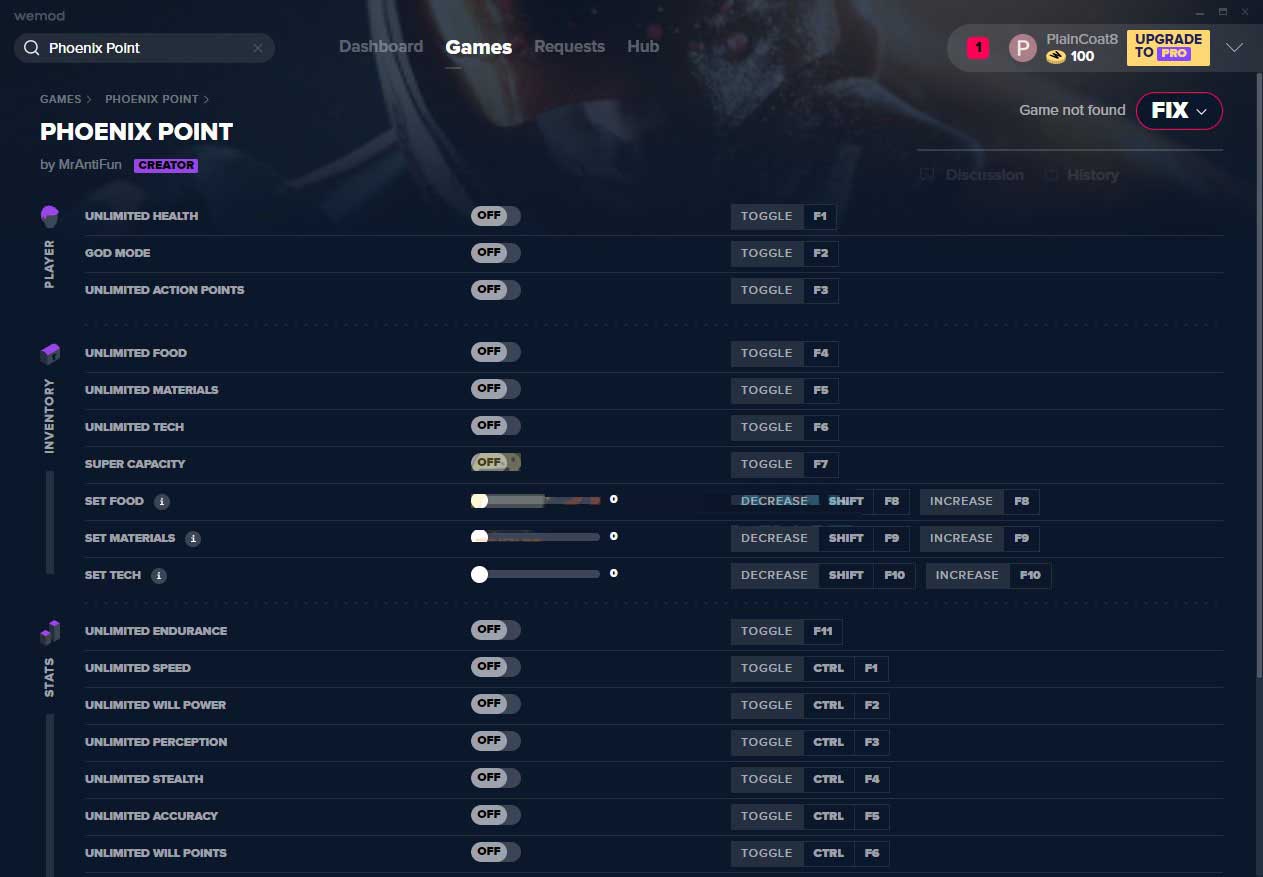The width and height of the screenshot is (1263, 877).
Task: Toggle Unlimited Tech
Action: pyautogui.click(x=495, y=426)
